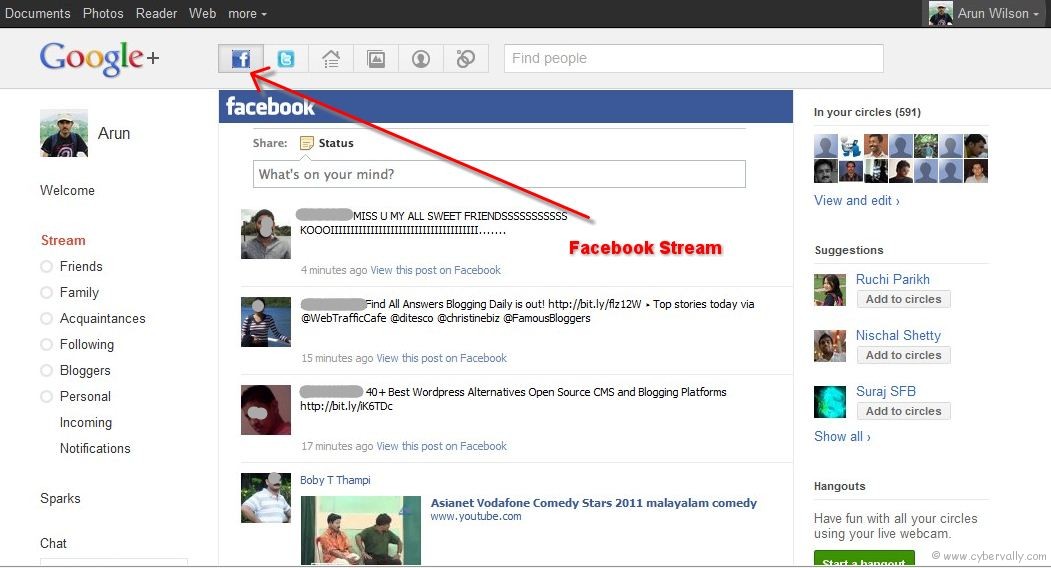Click avatar of the MISS U post author

pyautogui.click(x=266, y=234)
